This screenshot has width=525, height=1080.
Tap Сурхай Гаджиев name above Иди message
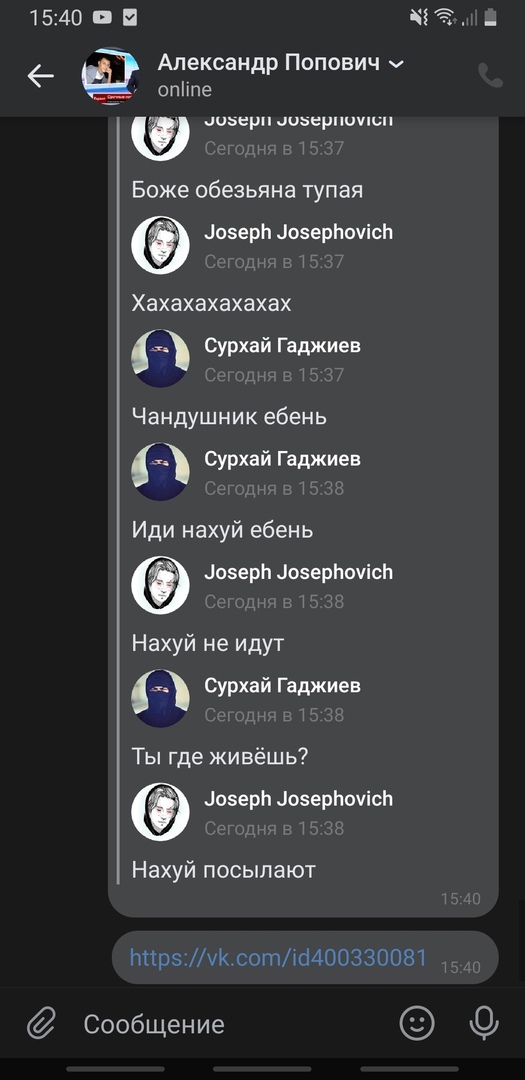point(282,459)
